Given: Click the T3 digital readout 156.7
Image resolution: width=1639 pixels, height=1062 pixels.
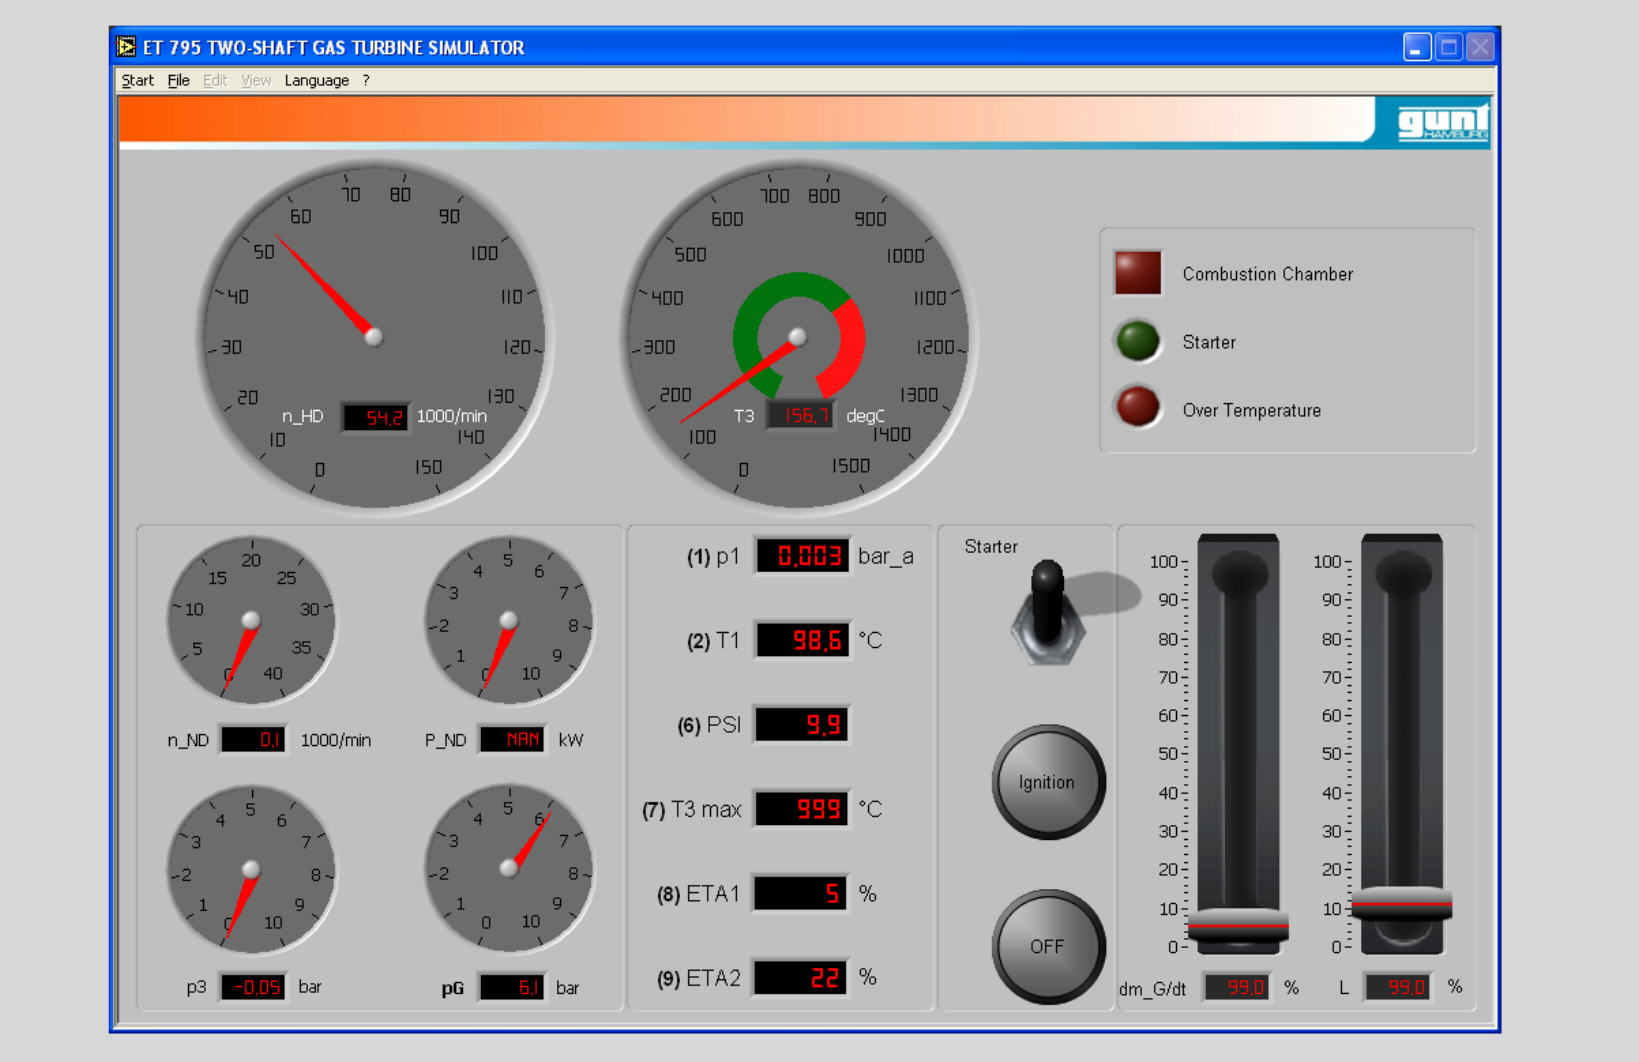Looking at the screenshot, I should [800, 416].
